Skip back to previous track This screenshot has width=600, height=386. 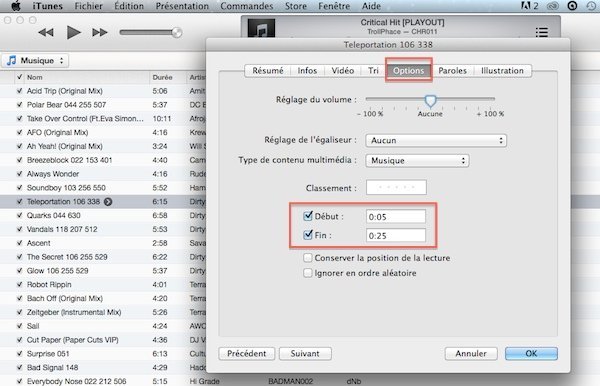46,33
